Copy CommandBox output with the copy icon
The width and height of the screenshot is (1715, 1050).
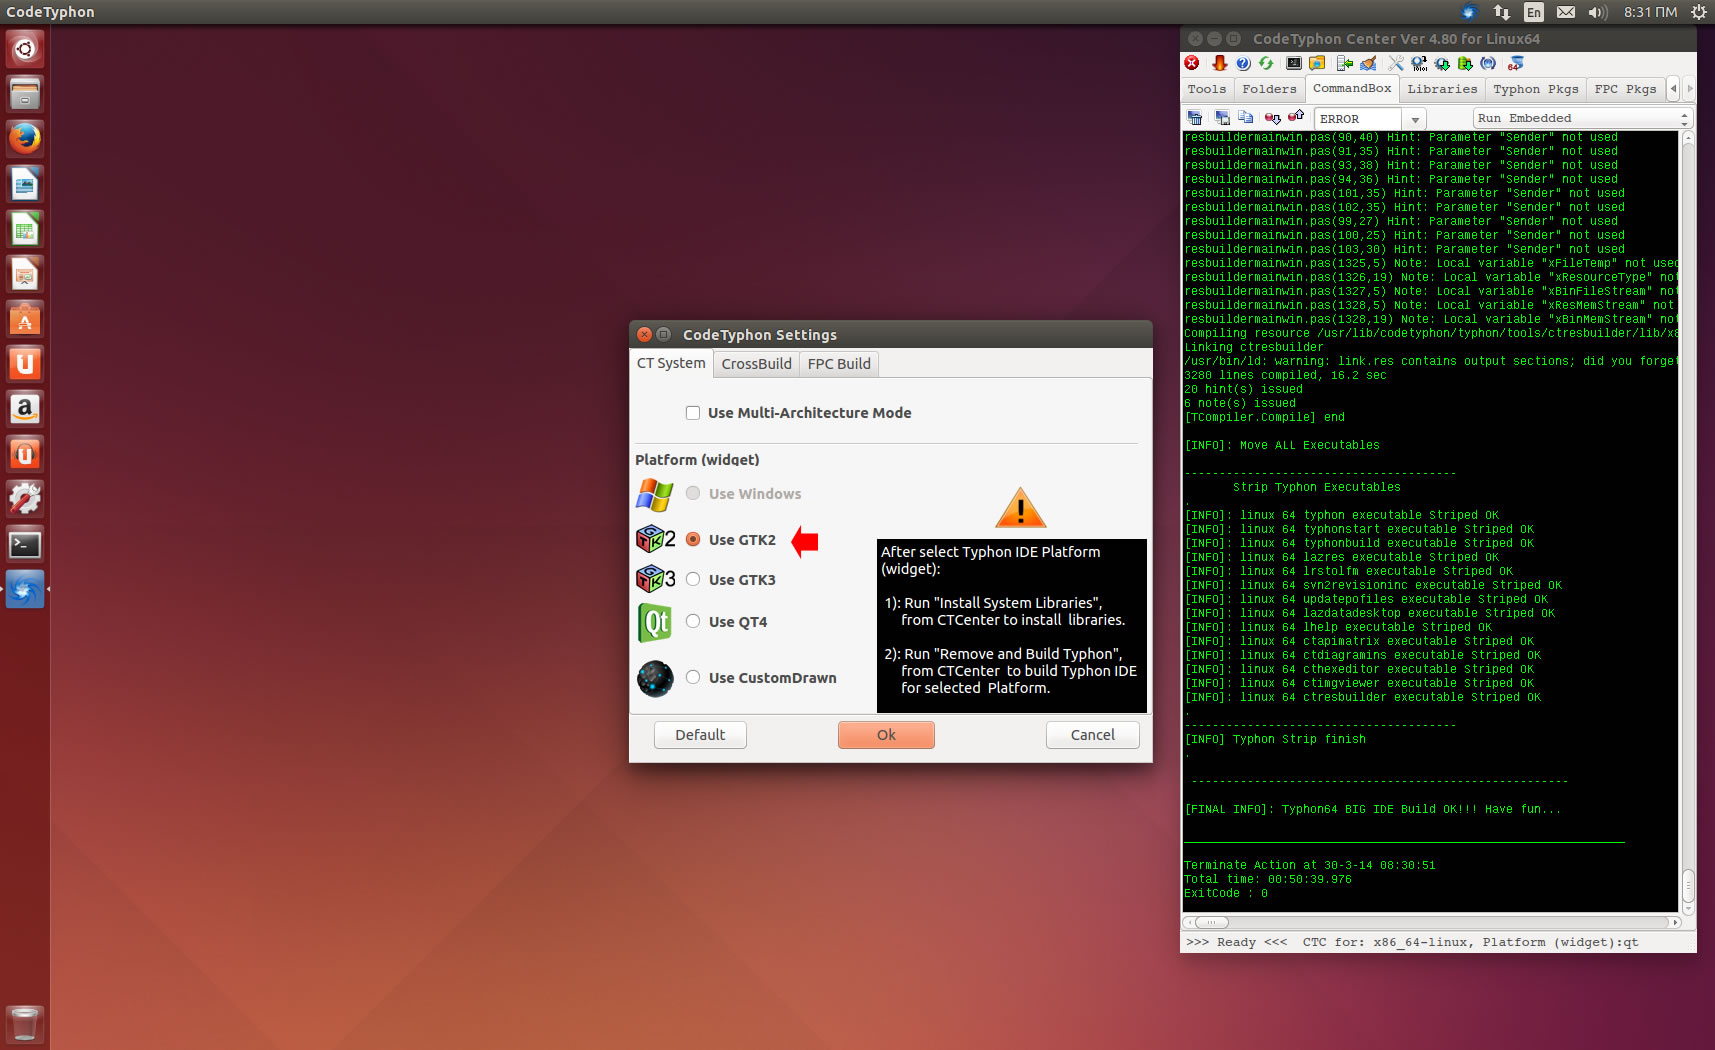pos(1245,118)
